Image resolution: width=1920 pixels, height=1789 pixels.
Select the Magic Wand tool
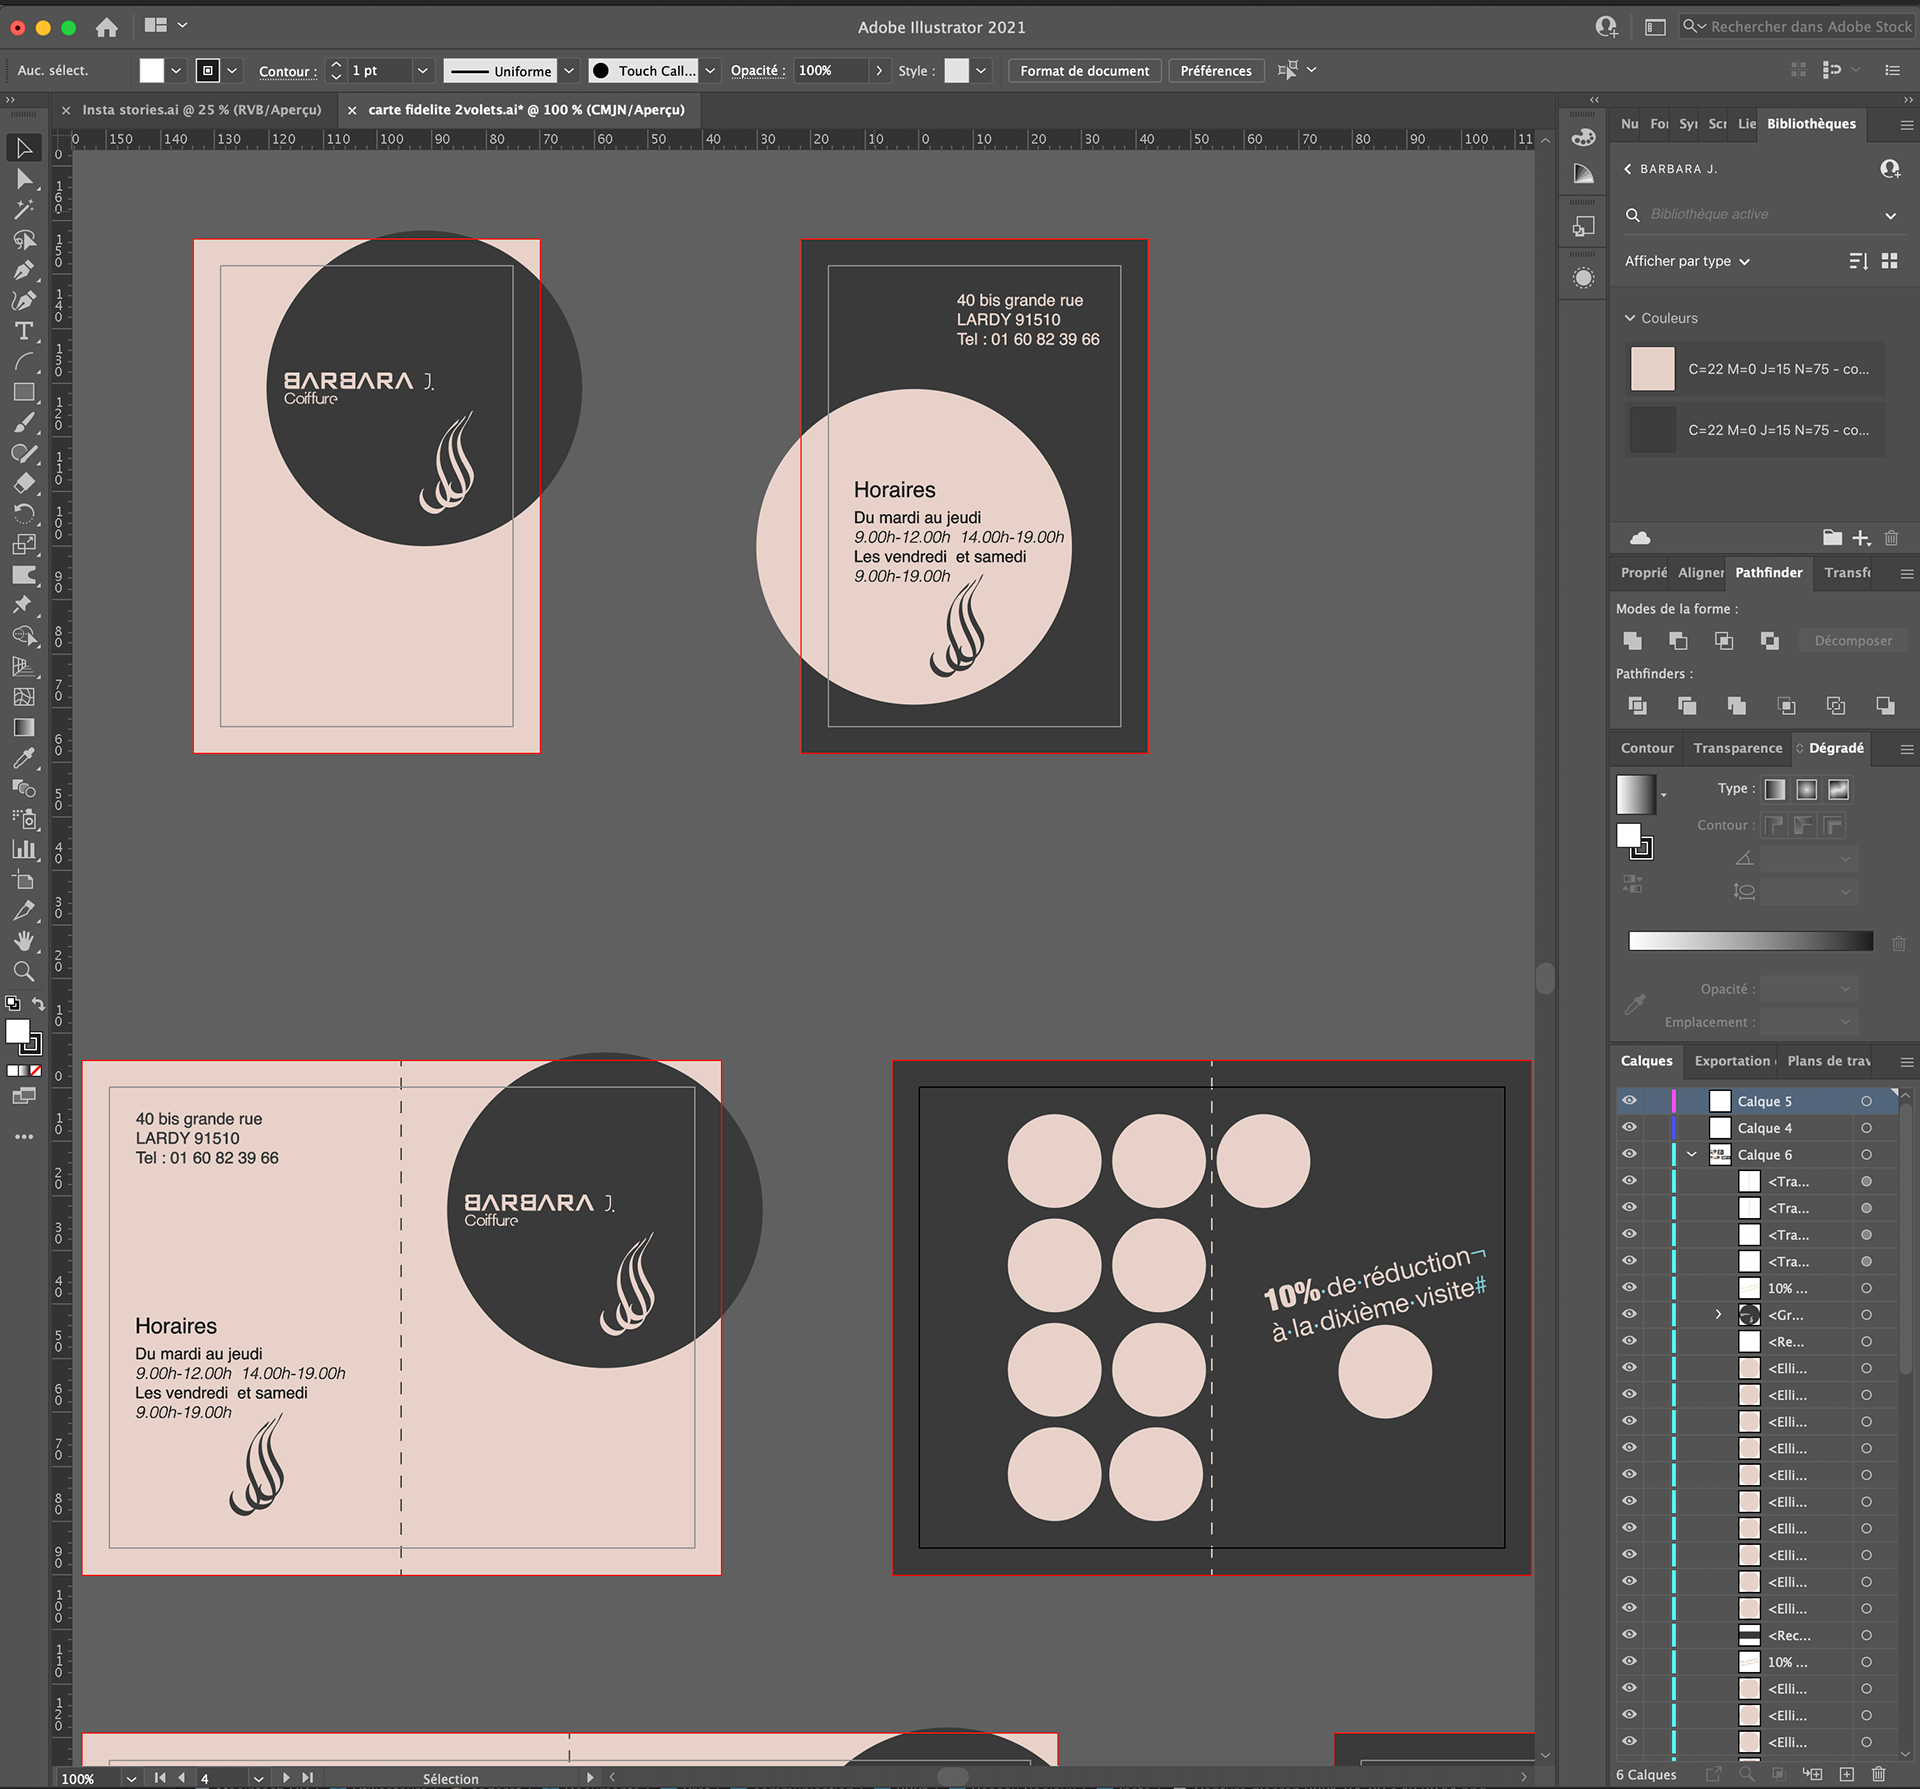pyautogui.click(x=24, y=209)
